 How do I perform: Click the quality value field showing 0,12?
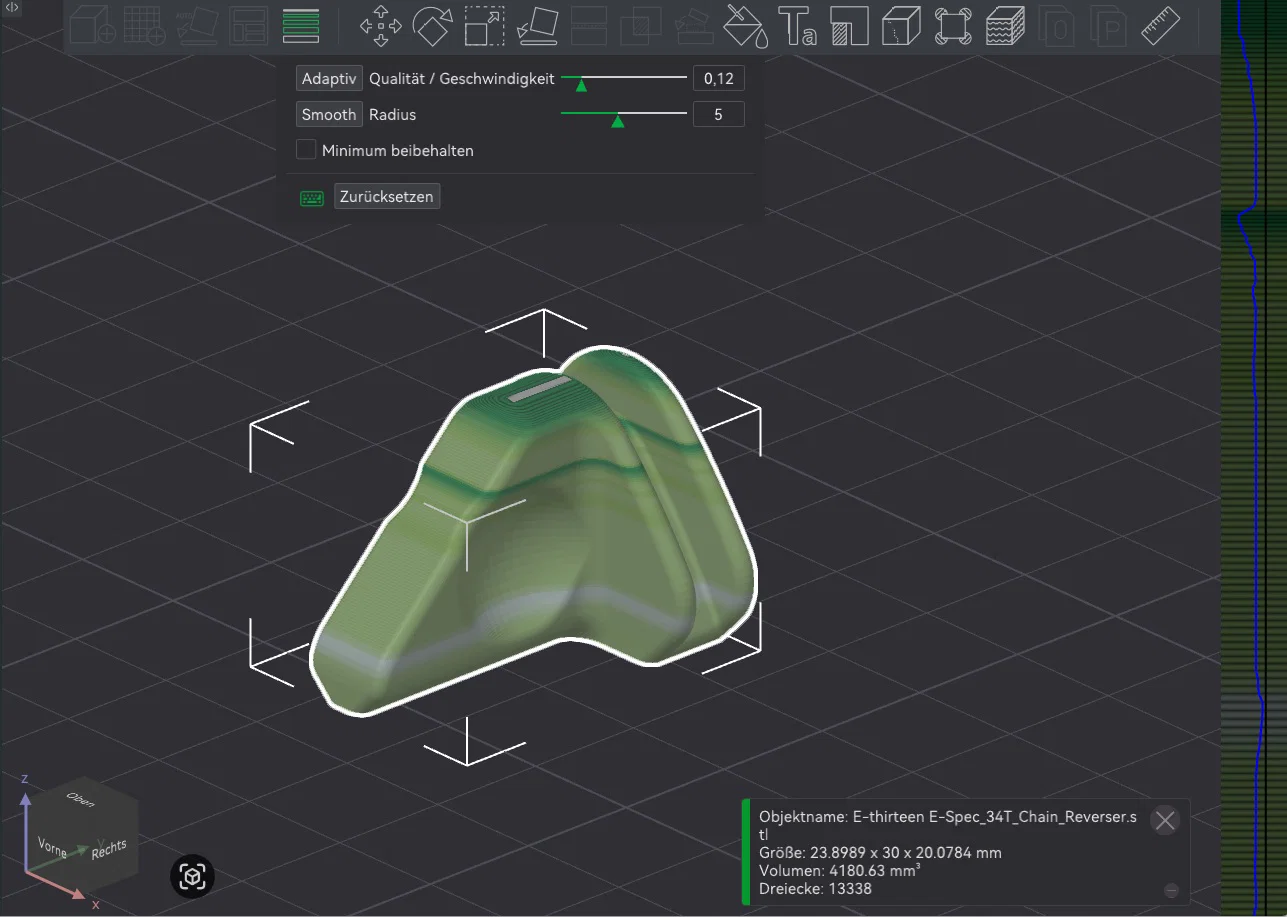719,79
